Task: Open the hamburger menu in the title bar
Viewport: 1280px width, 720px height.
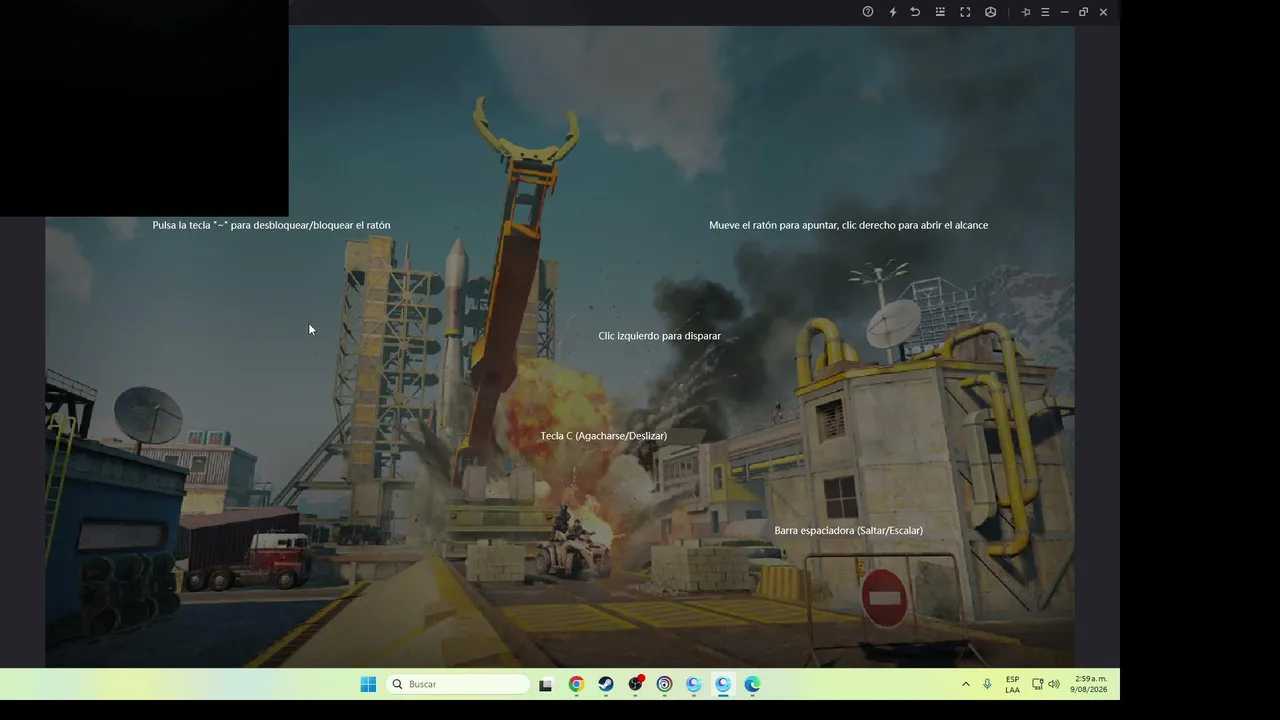Action: [1045, 12]
